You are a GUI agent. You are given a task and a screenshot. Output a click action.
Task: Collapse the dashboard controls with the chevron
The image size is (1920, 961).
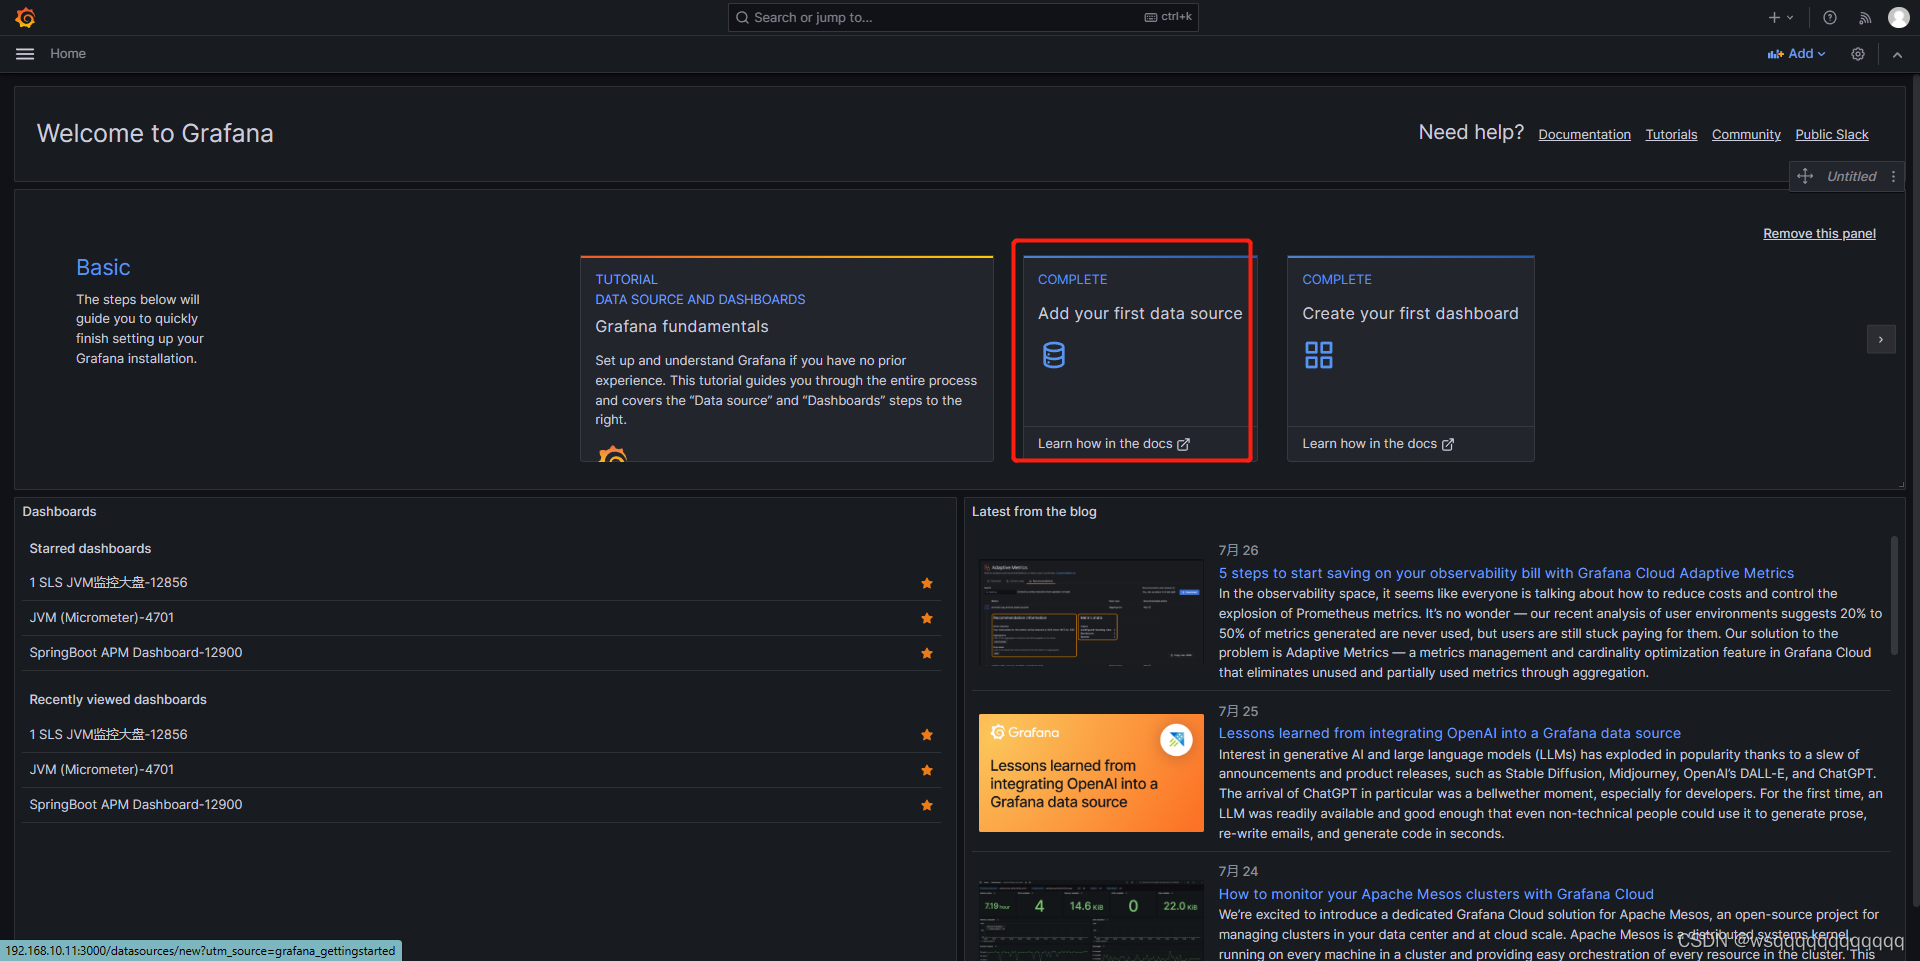click(1898, 53)
